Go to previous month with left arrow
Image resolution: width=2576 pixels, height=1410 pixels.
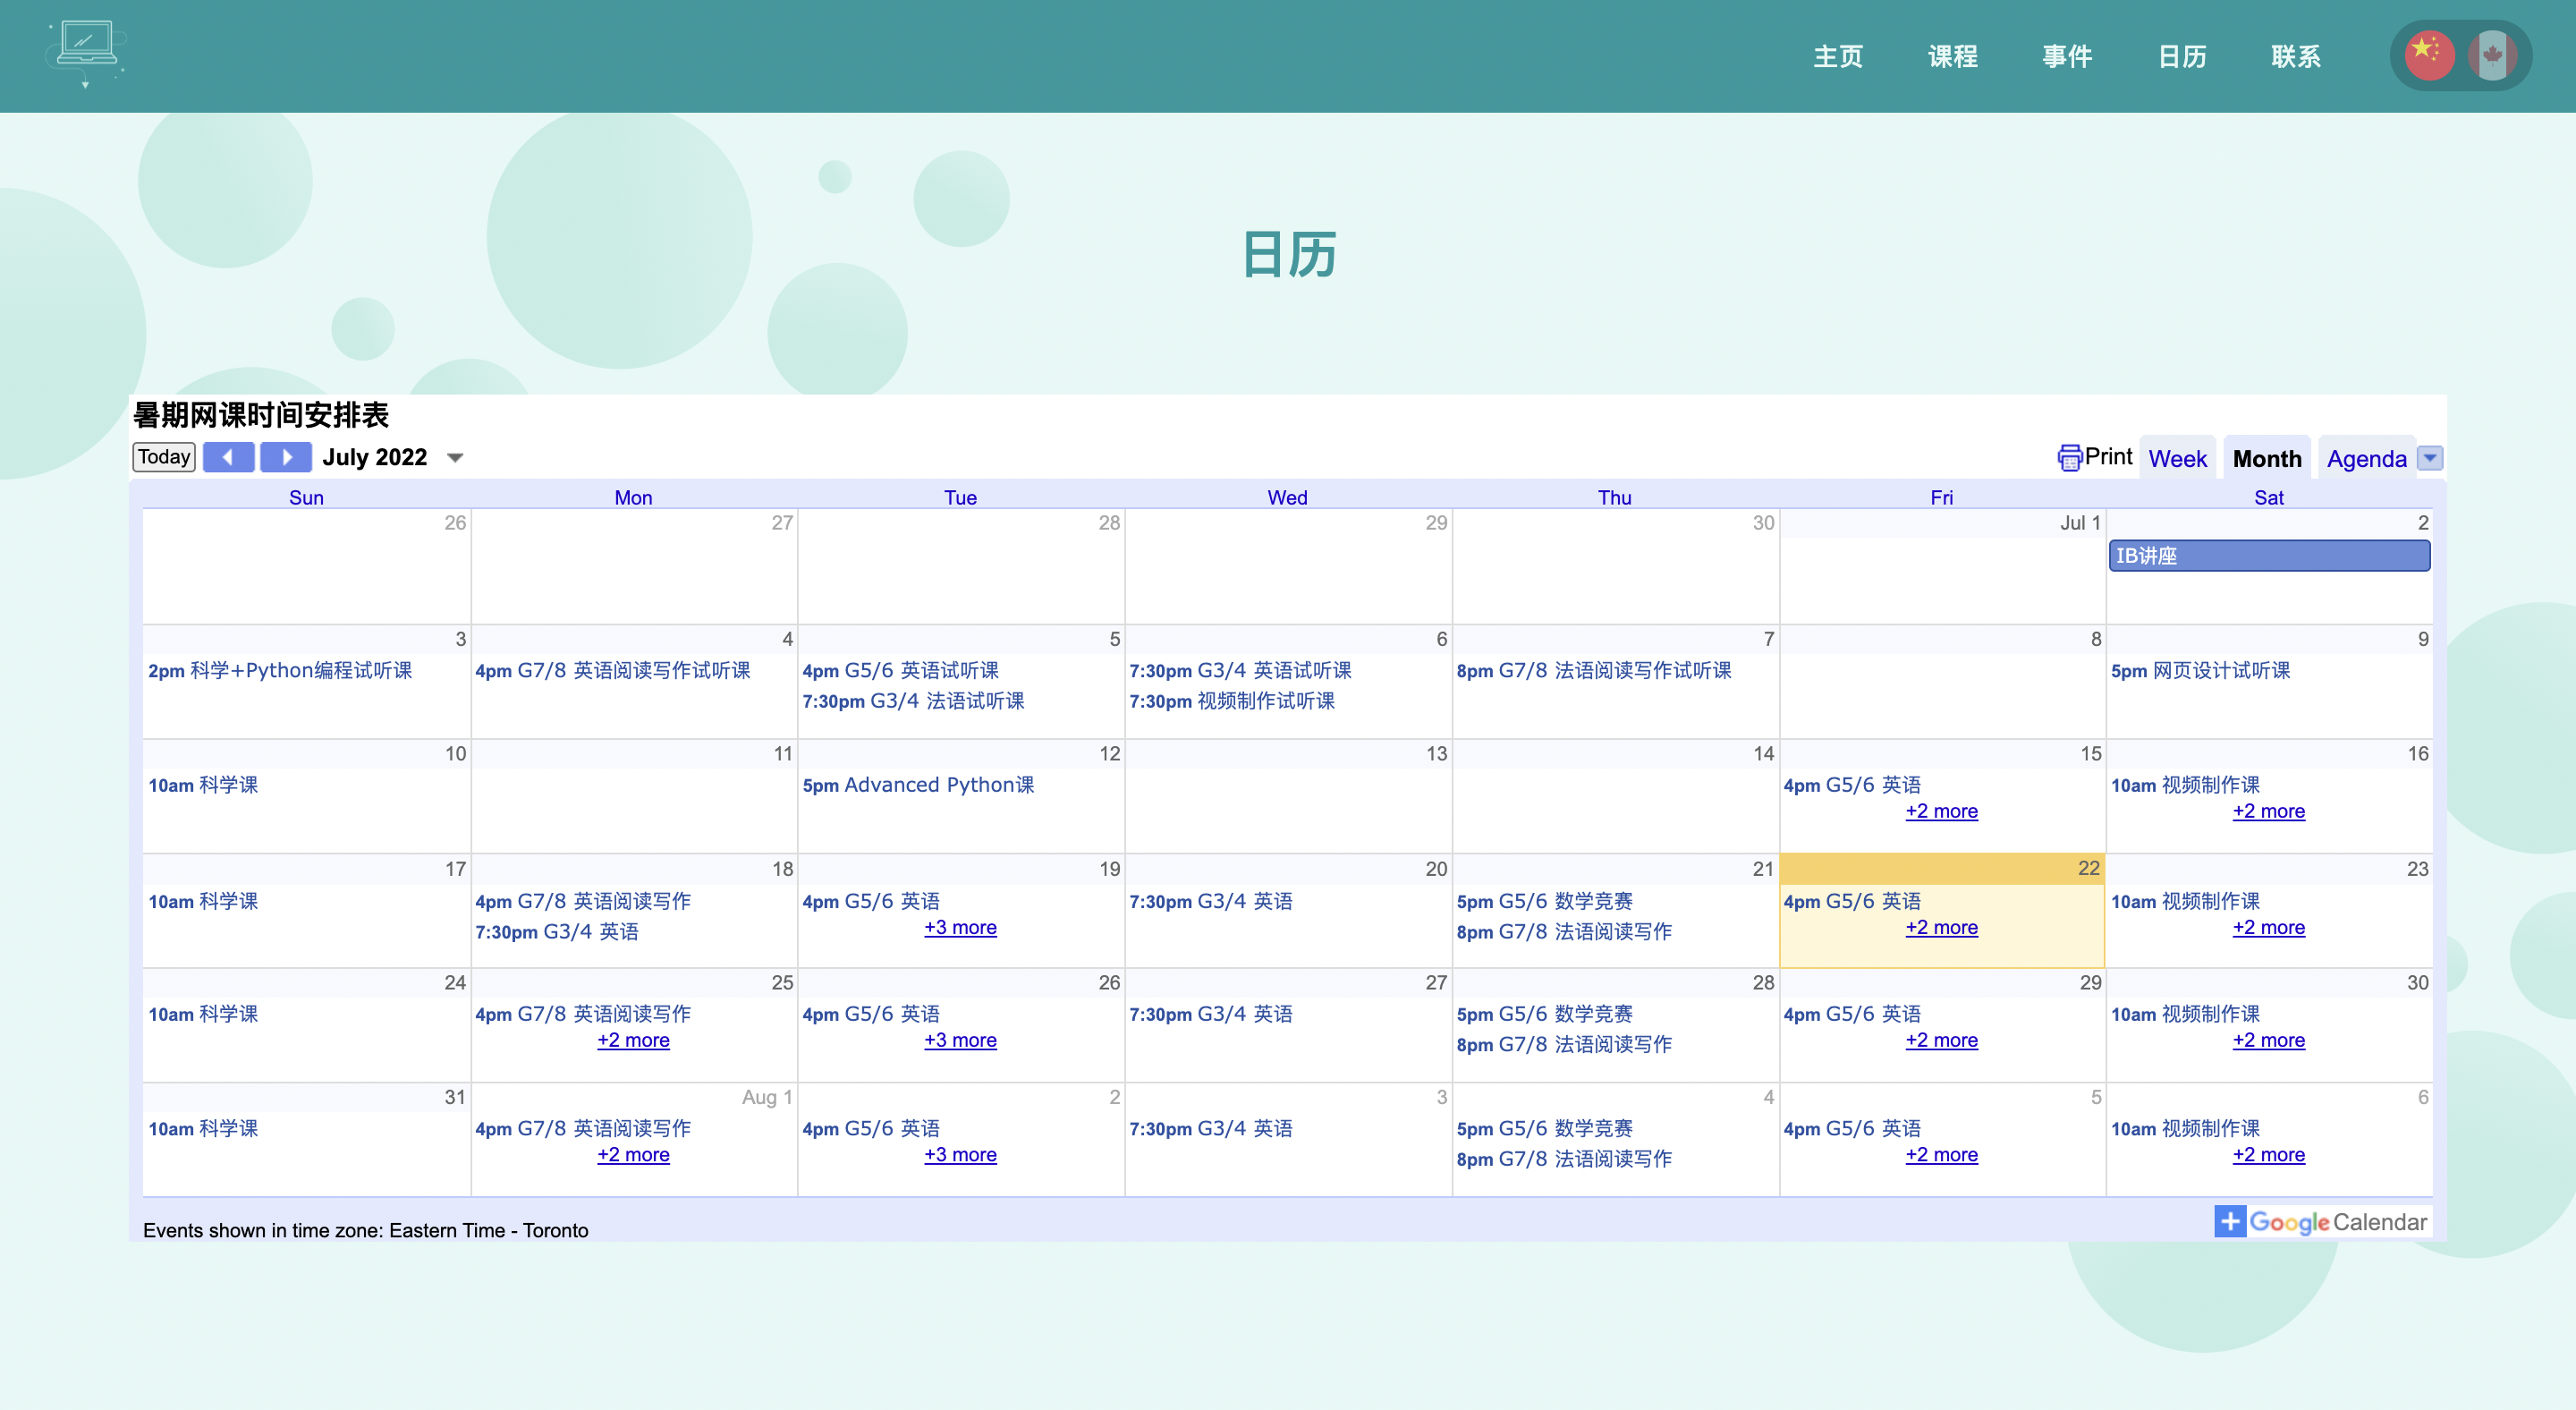pyautogui.click(x=228, y=457)
